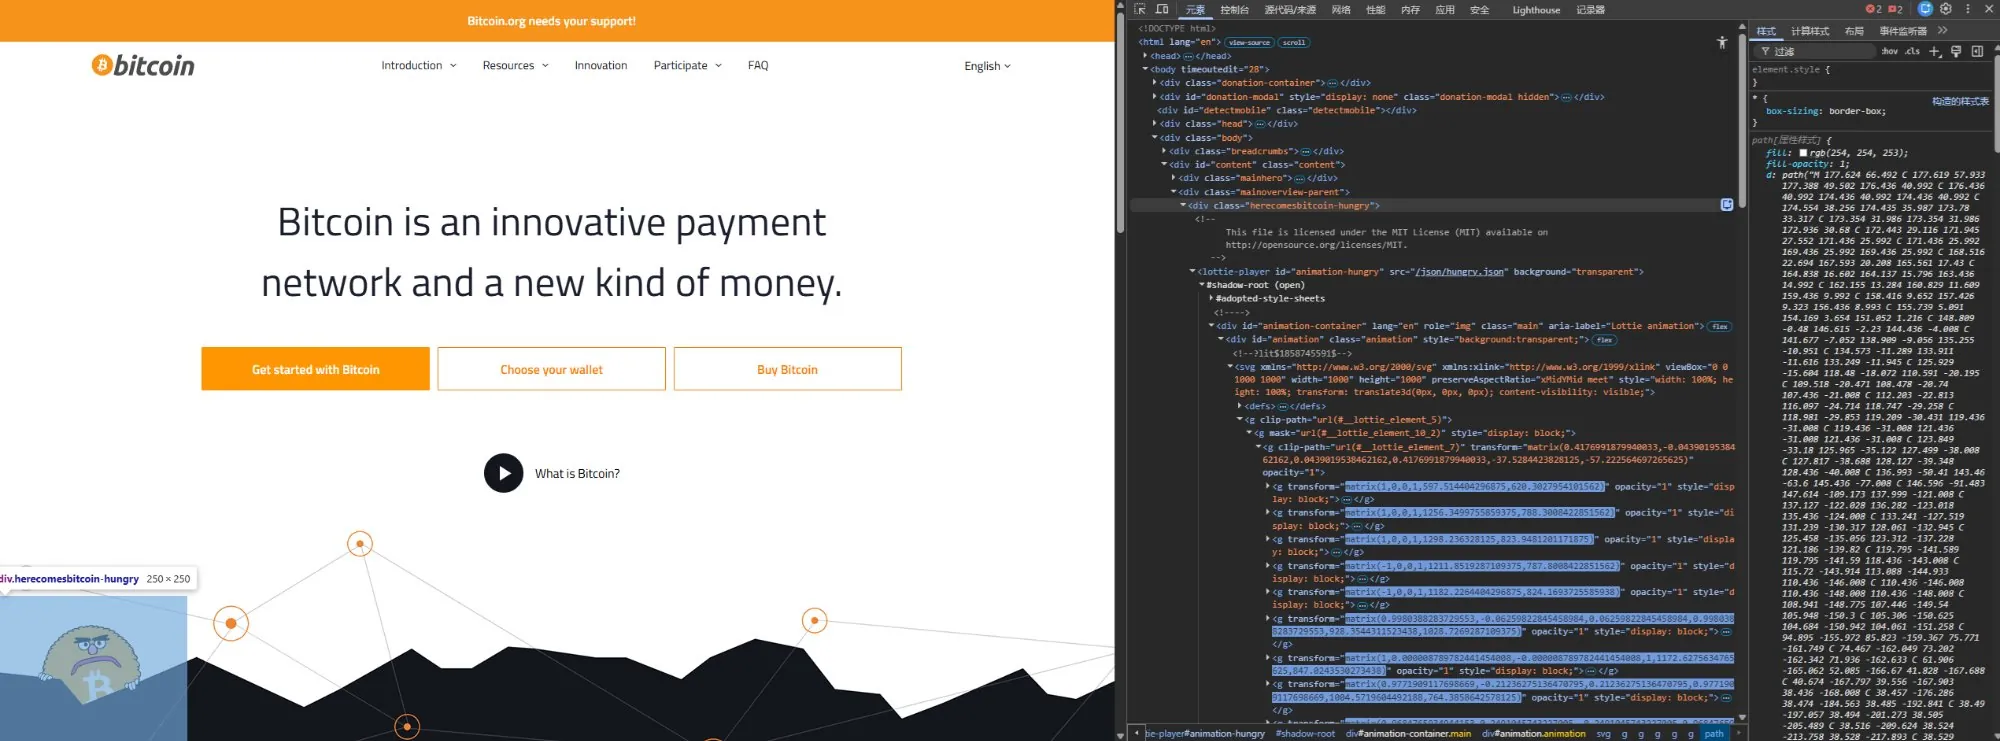Open the Application (应用) tab

coord(1445,10)
